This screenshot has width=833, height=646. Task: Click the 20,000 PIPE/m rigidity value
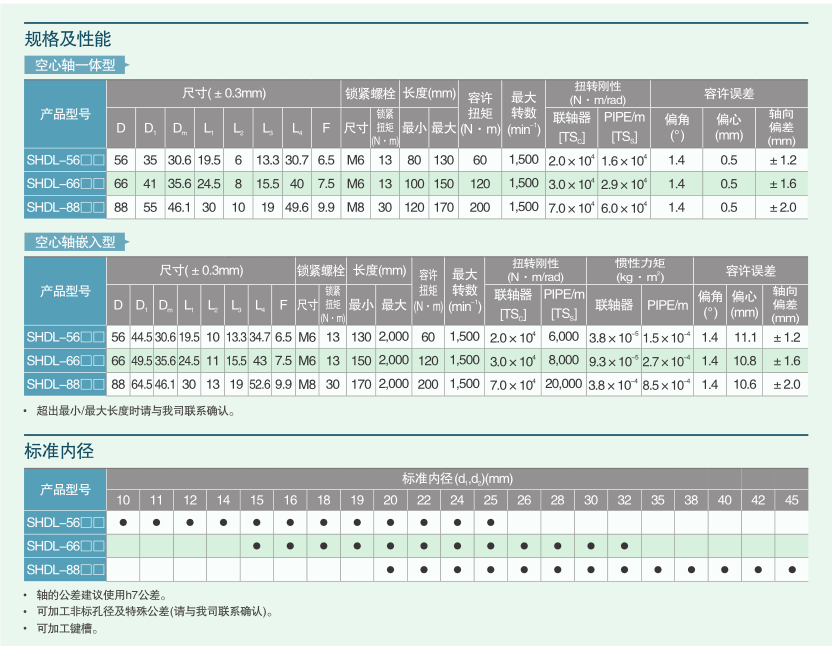tap(563, 384)
